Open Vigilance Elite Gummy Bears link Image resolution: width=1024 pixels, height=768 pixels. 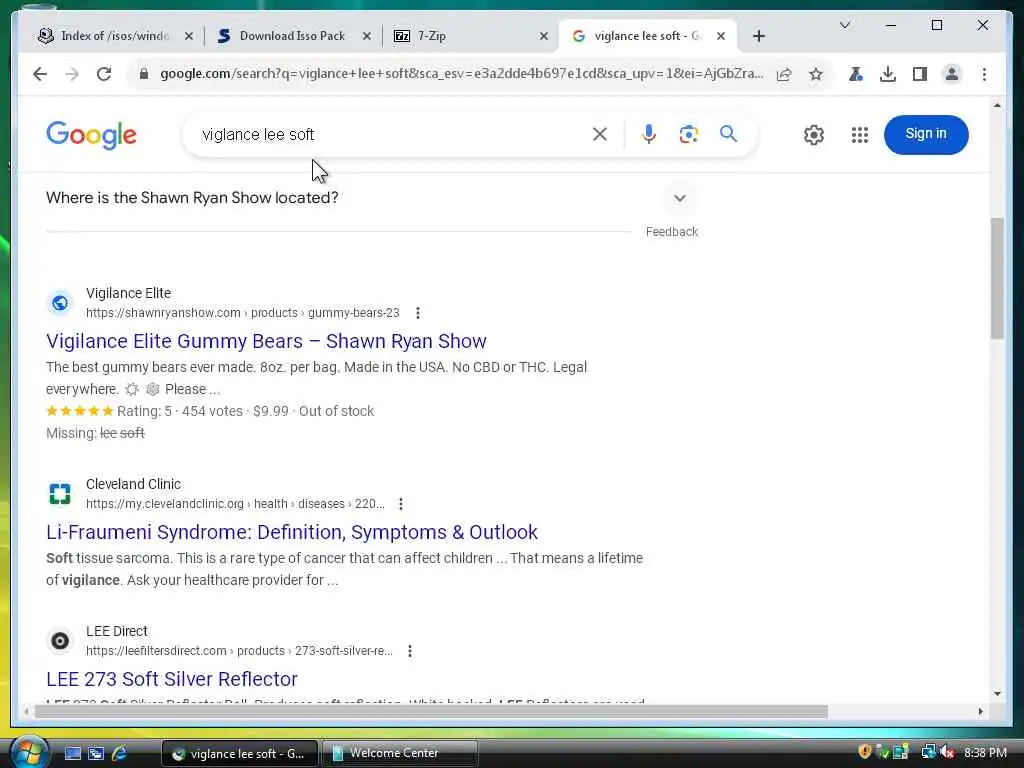pyautogui.click(x=266, y=342)
